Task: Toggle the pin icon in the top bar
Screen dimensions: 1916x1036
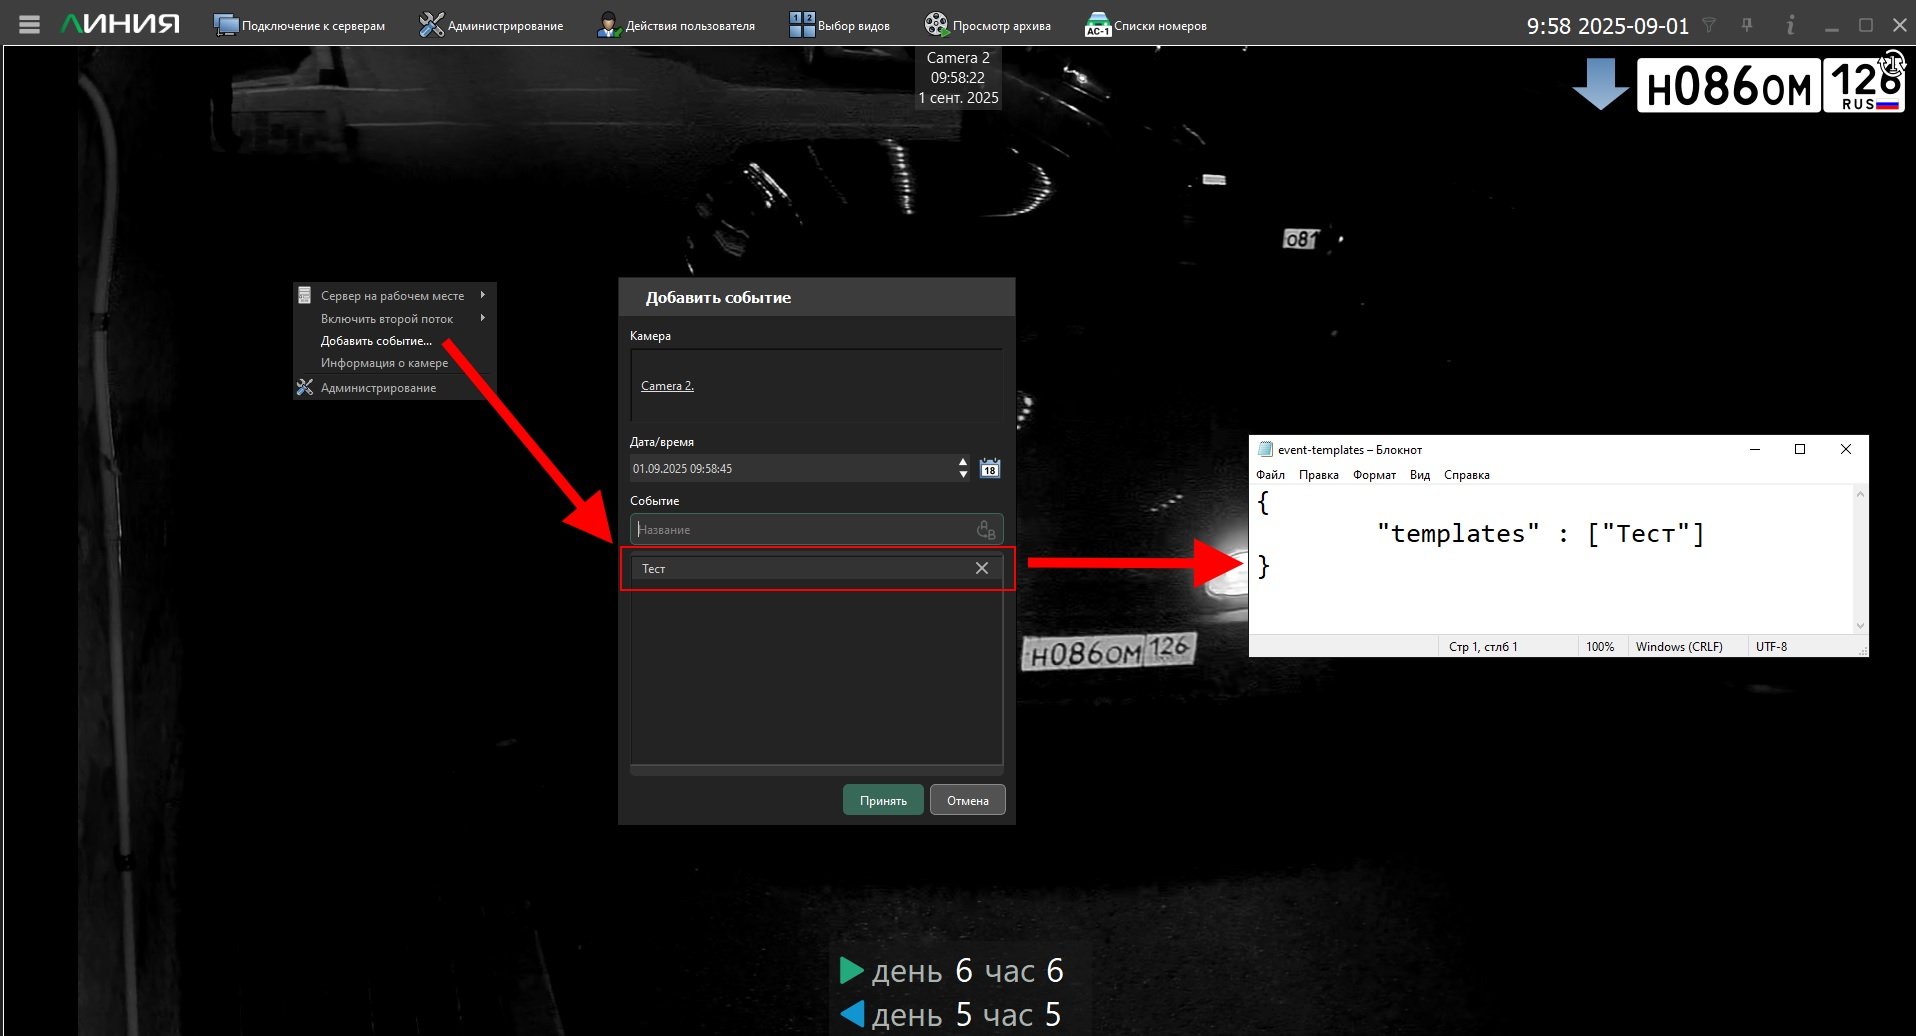Action: 1747,25
